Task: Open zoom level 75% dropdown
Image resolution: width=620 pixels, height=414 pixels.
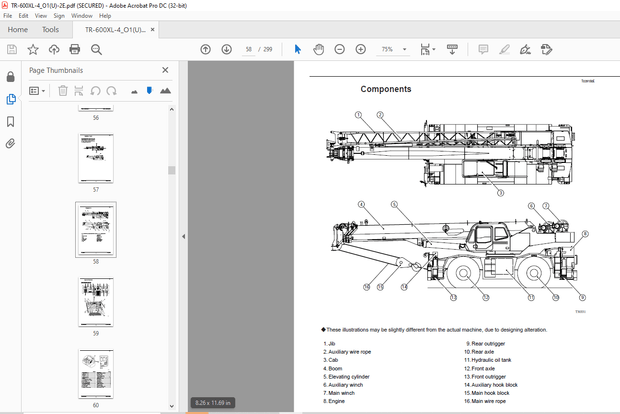Action: [x=405, y=49]
